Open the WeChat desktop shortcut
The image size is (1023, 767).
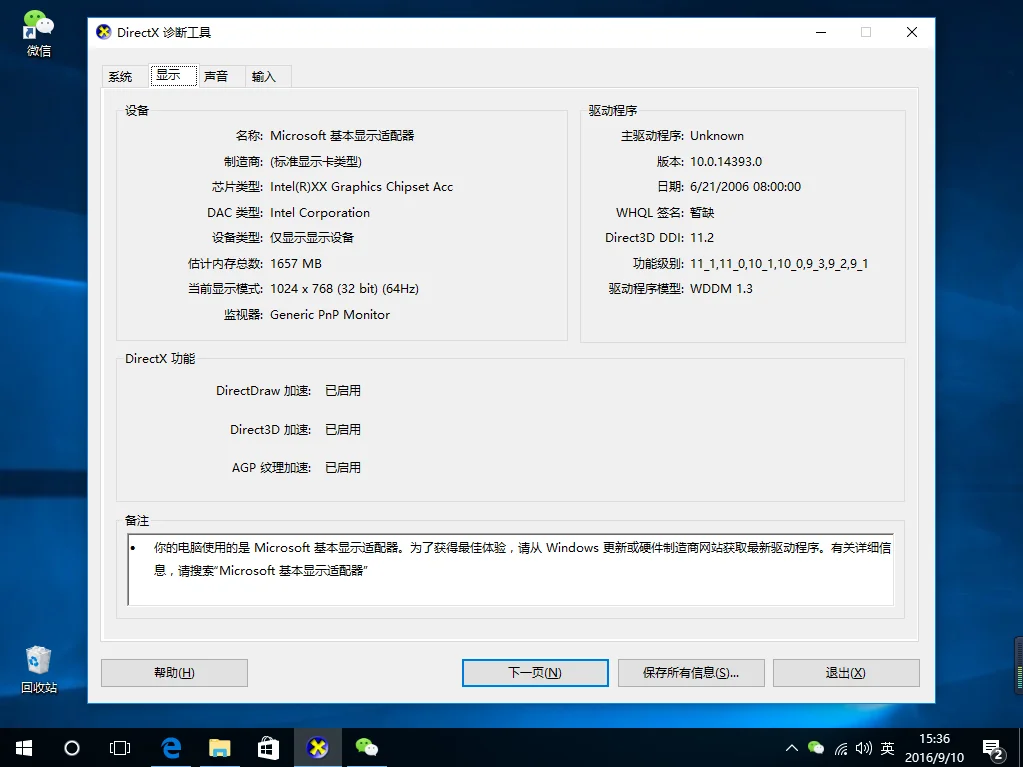(x=37, y=25)
